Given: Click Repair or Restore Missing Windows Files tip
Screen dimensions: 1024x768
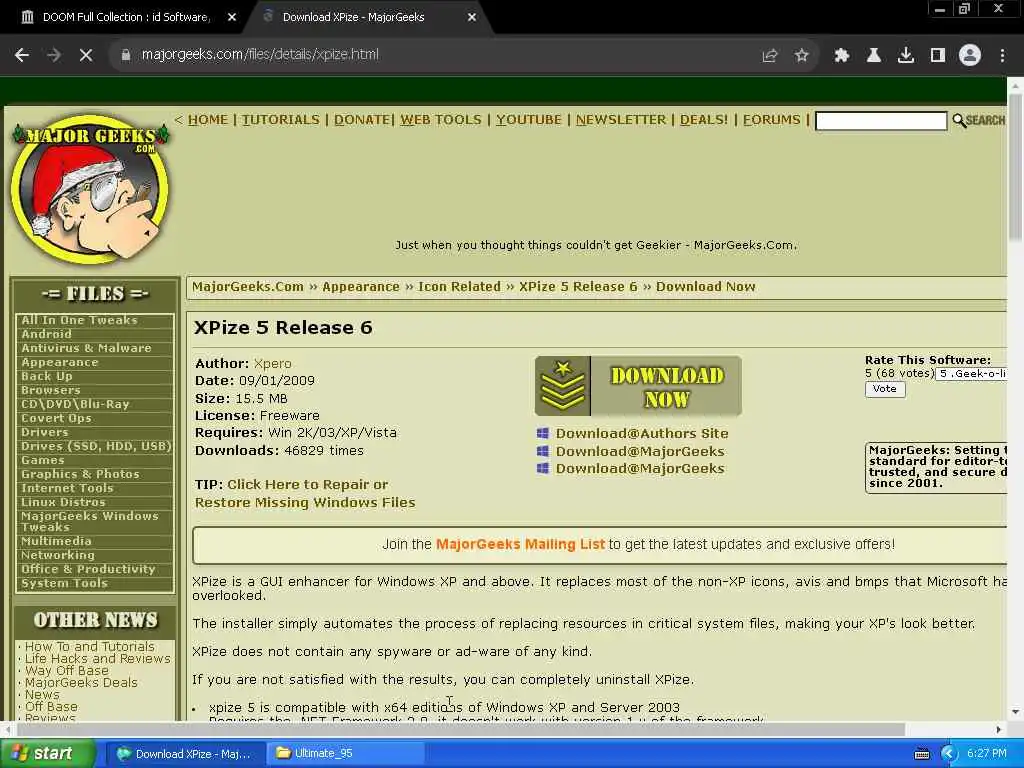Looking at the screenshot, I should (305, 494).
